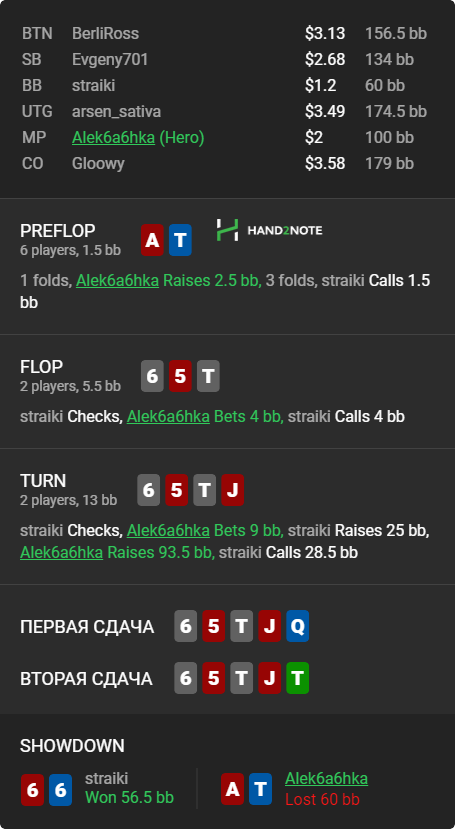The height and width of the screenshot is (829, 455).
Task: Click the red 5 card on flop
Action: coord(180,376)
